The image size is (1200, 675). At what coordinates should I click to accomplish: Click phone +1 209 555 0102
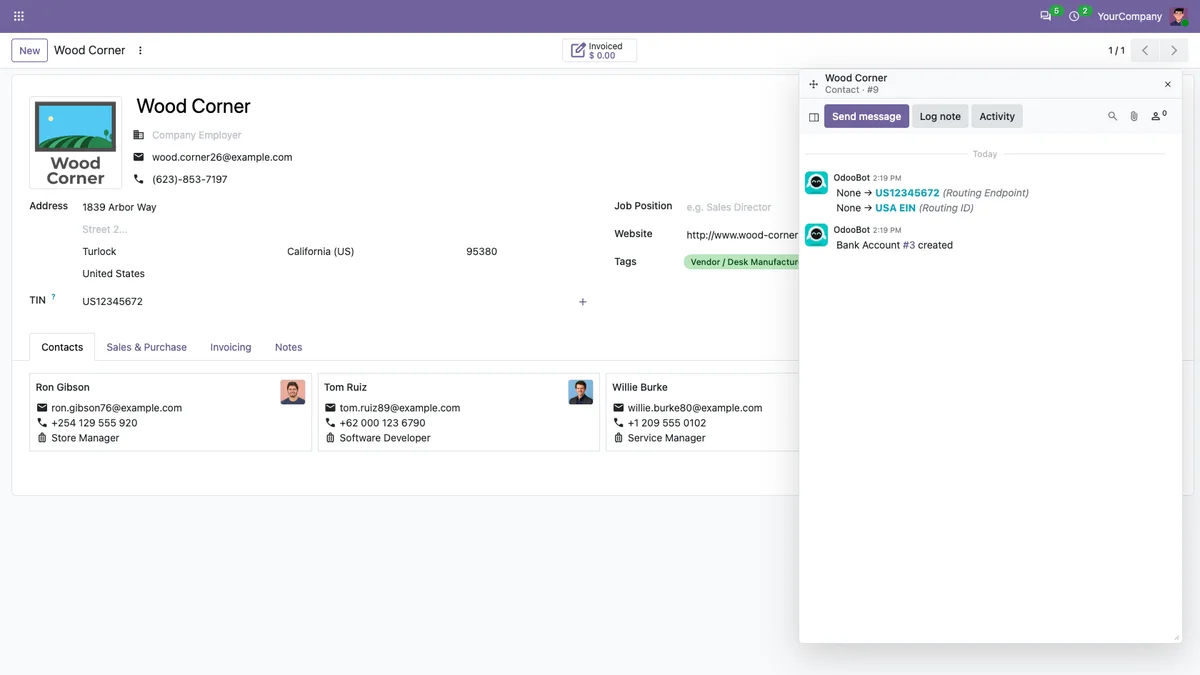[667, 423]
